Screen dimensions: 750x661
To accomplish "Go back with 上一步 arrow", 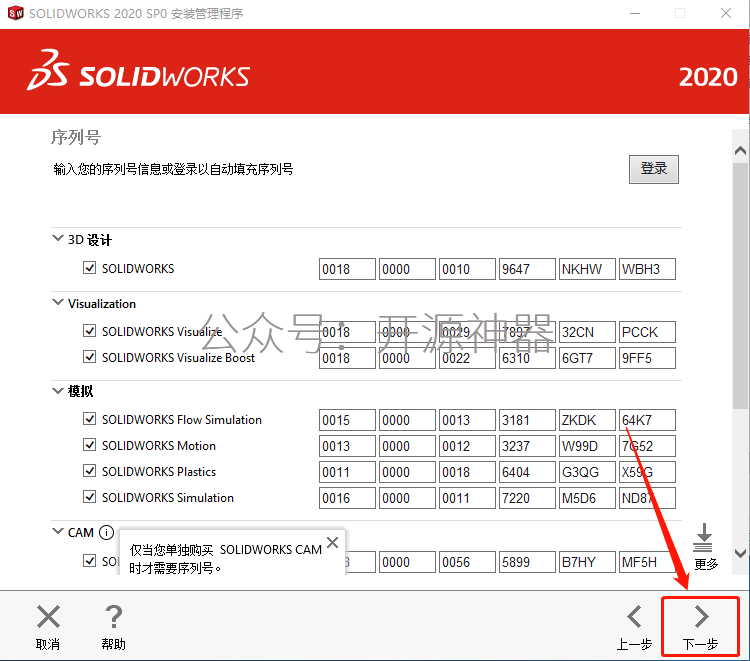I will tap(634, 617).
